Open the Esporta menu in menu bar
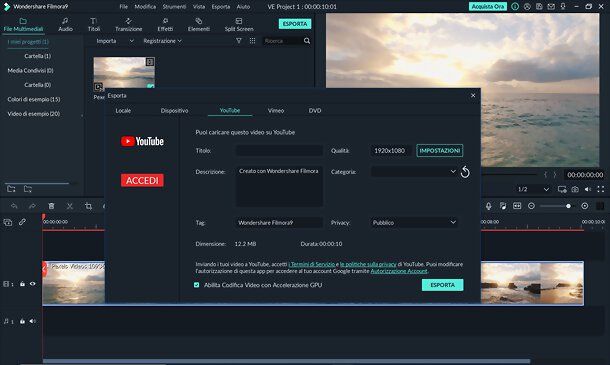The image size is (610, 365). 221,7
